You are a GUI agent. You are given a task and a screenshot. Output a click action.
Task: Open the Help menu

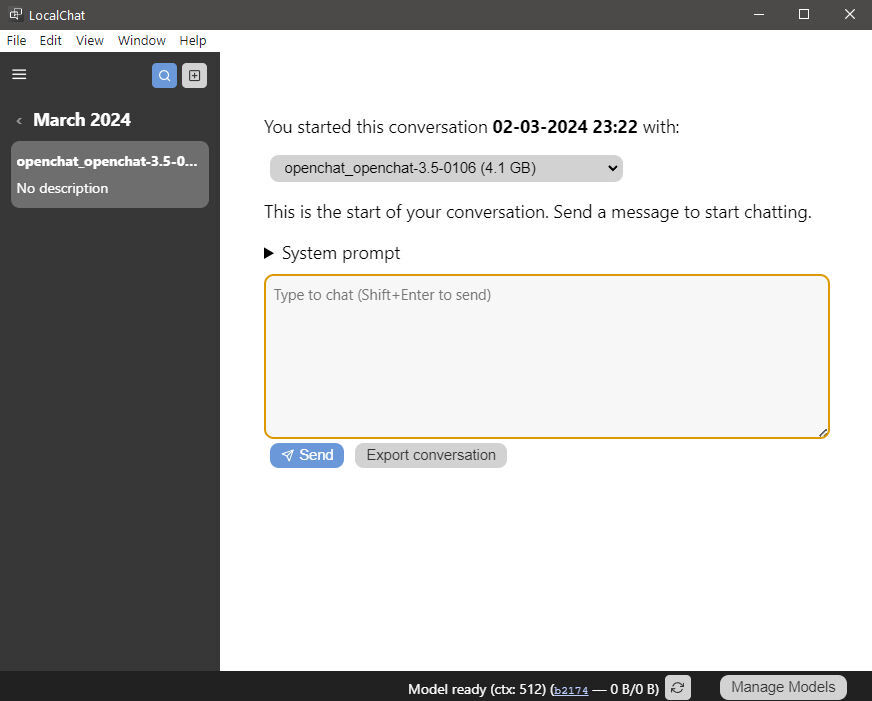click(193, 40)
